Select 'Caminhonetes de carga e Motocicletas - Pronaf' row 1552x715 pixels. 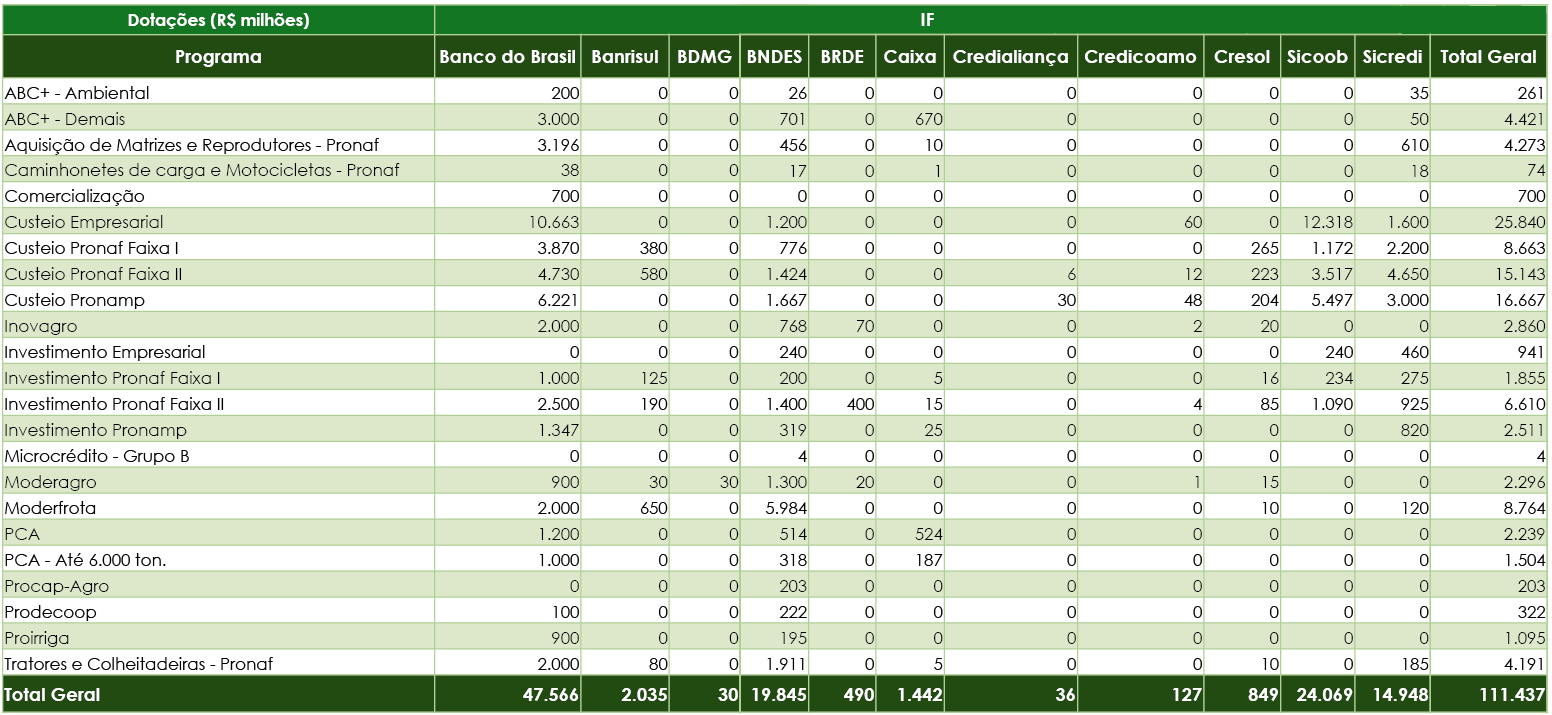point(775,170)
